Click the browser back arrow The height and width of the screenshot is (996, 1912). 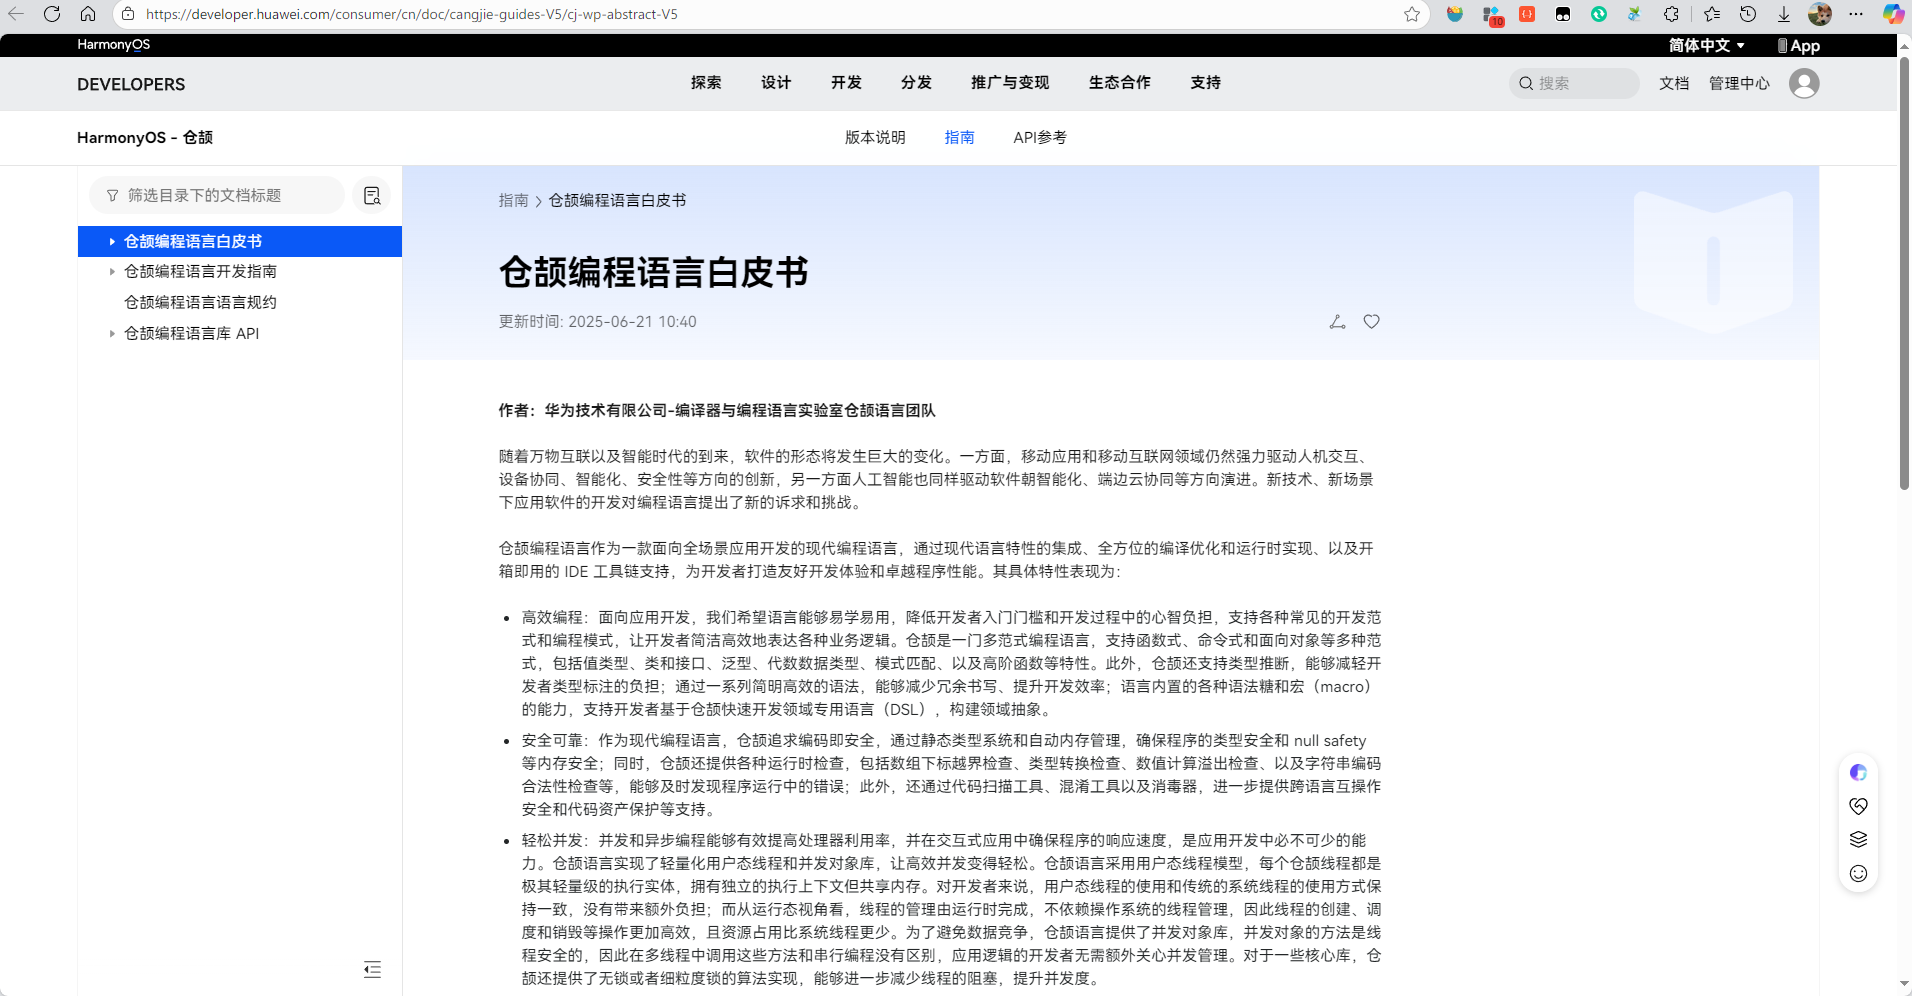16,14
